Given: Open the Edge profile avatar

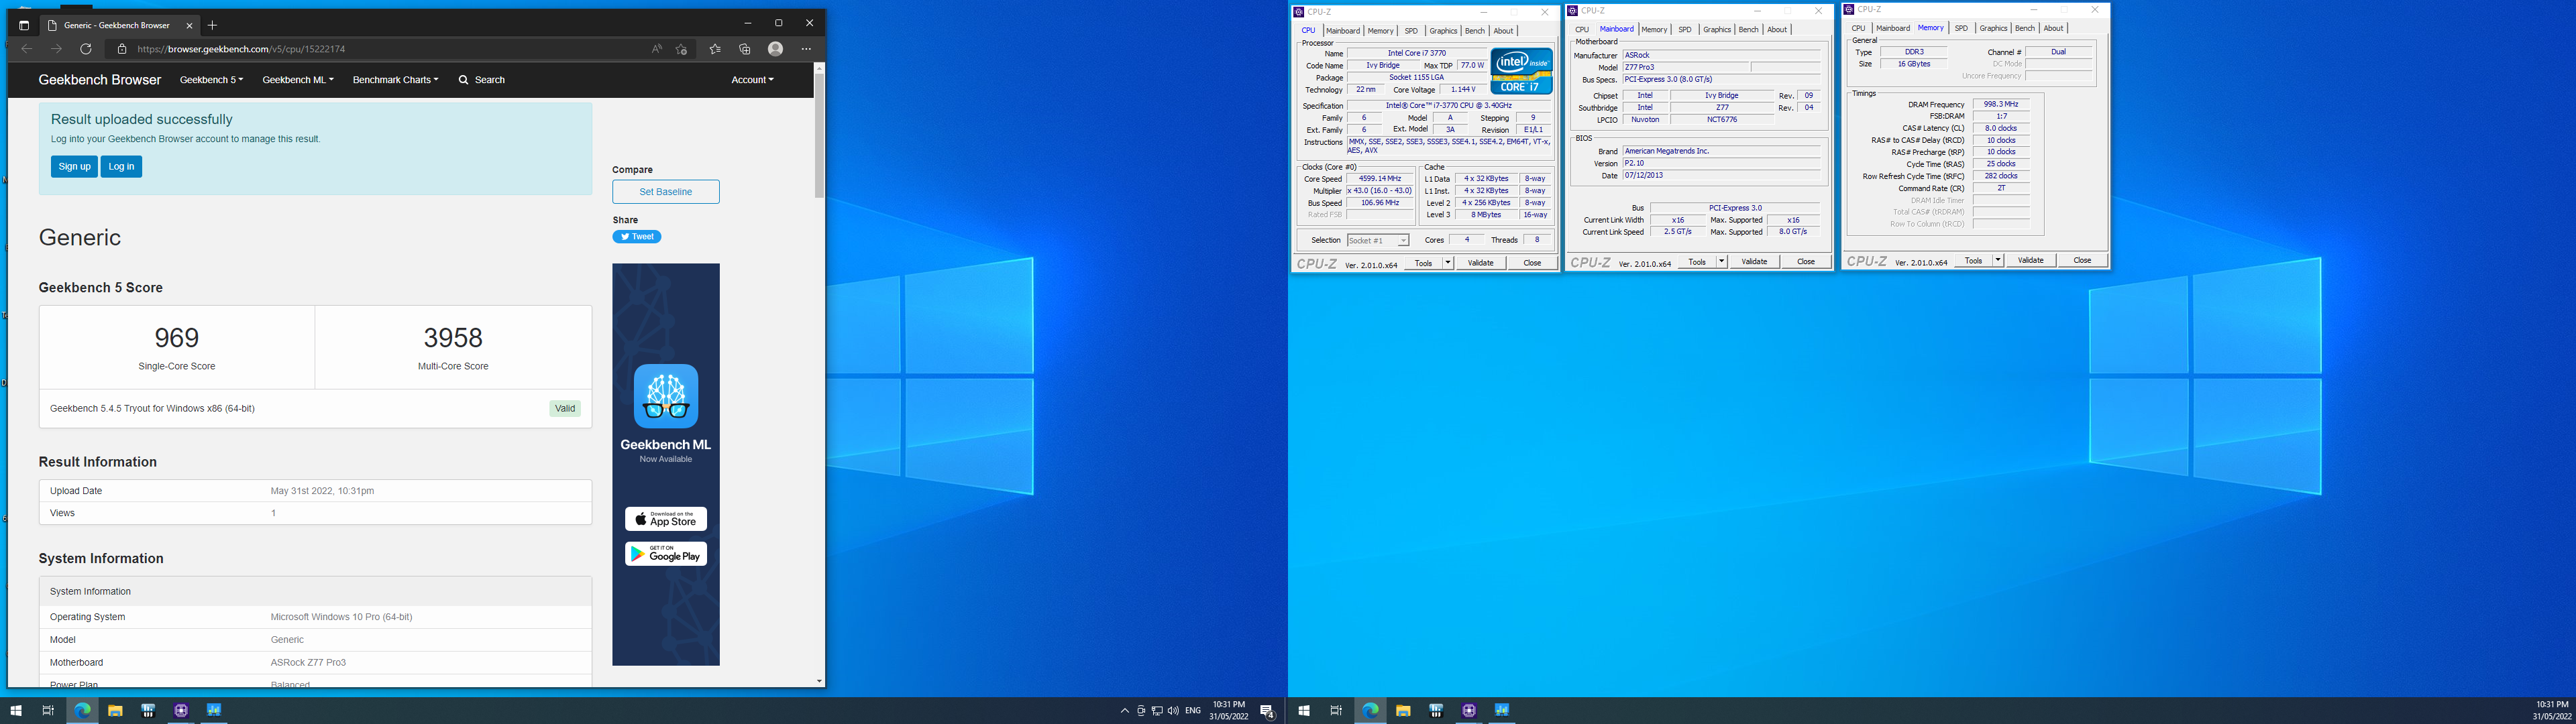Looking at the screenshot, I should pyautogui.click(x=775, y=49).
